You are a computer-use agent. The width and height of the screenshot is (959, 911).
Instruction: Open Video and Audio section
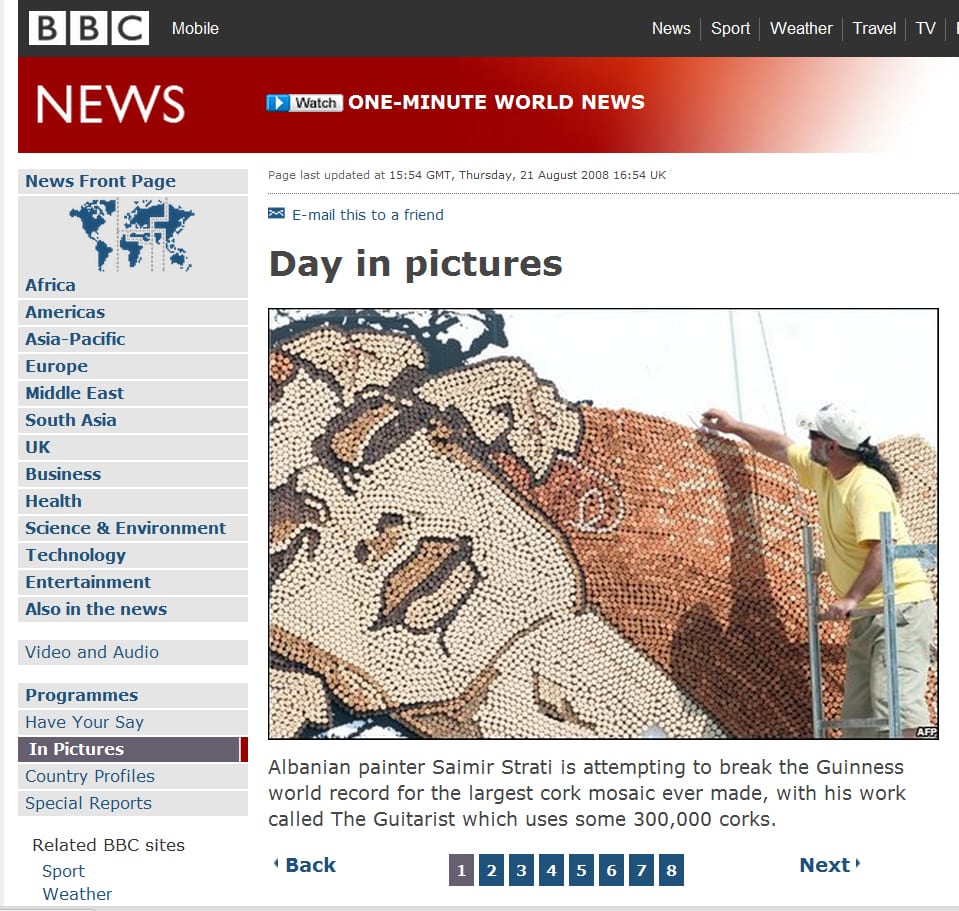click(133, 652)
